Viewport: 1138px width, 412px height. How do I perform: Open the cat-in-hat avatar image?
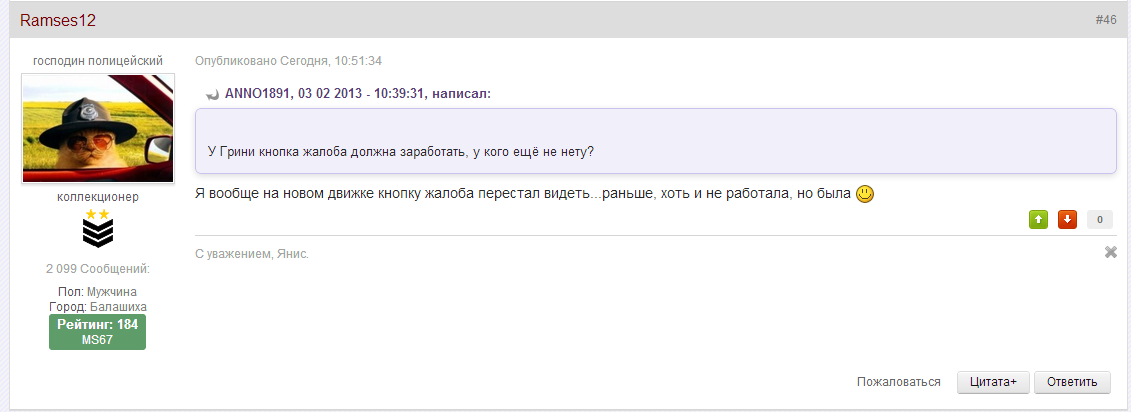pyautogui.click(x=98, y=128)
